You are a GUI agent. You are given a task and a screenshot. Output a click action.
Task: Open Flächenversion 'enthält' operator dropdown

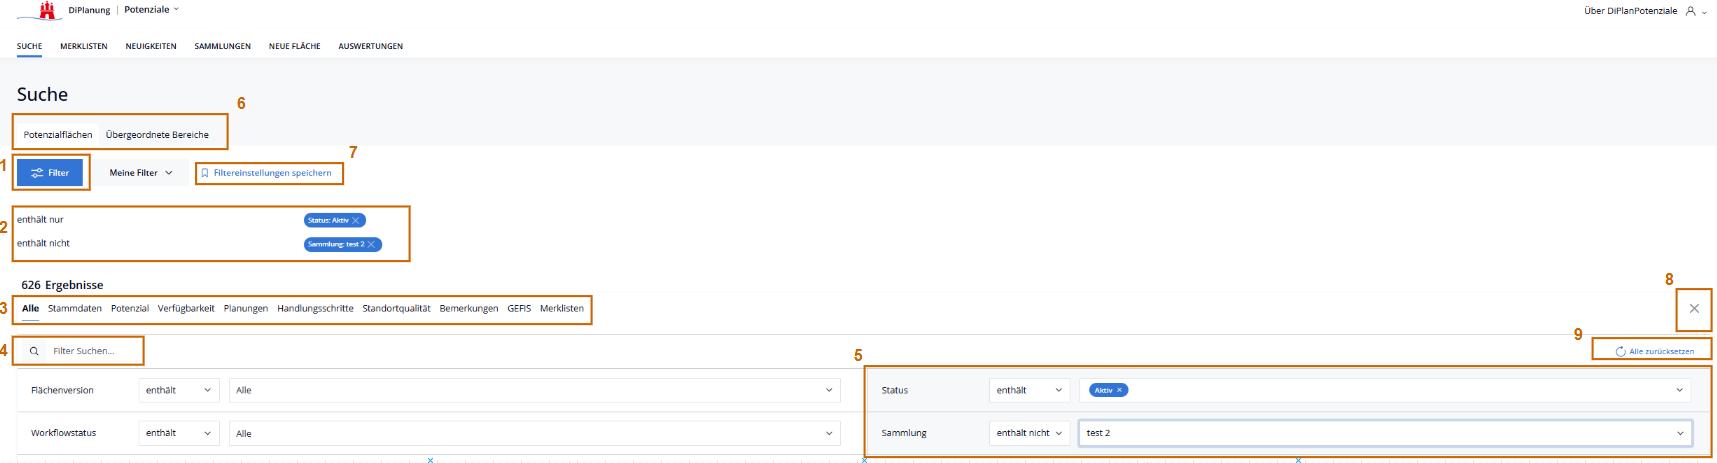click(x=180, y=390)
